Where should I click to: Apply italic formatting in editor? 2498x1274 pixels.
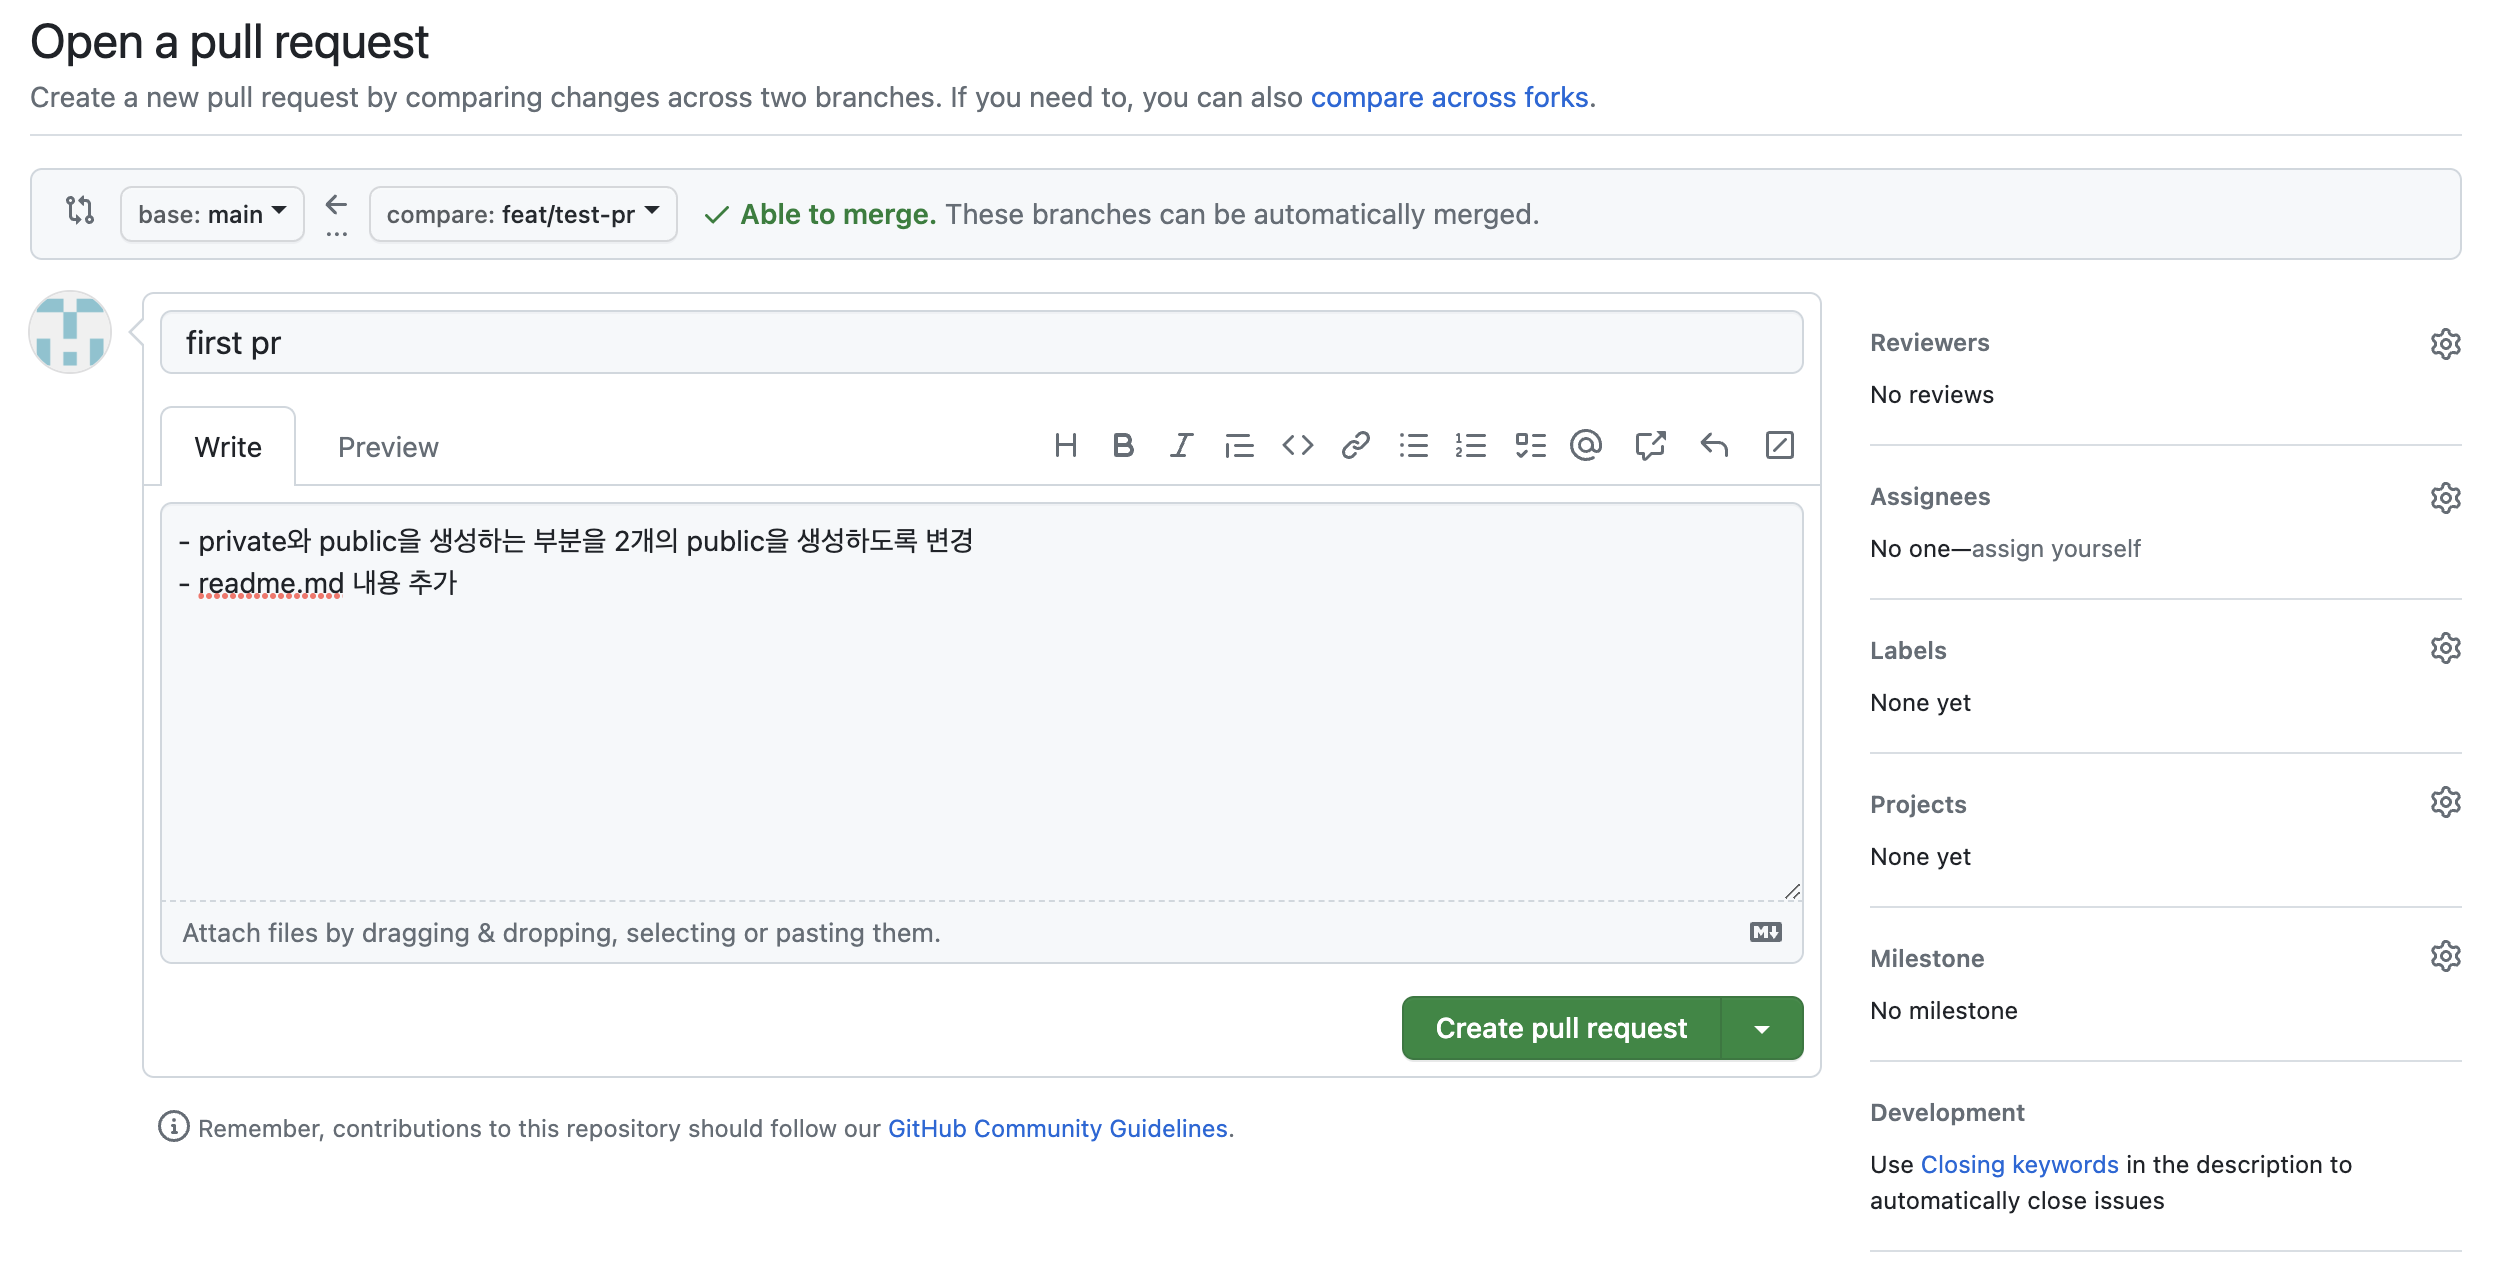point(1181,446)
